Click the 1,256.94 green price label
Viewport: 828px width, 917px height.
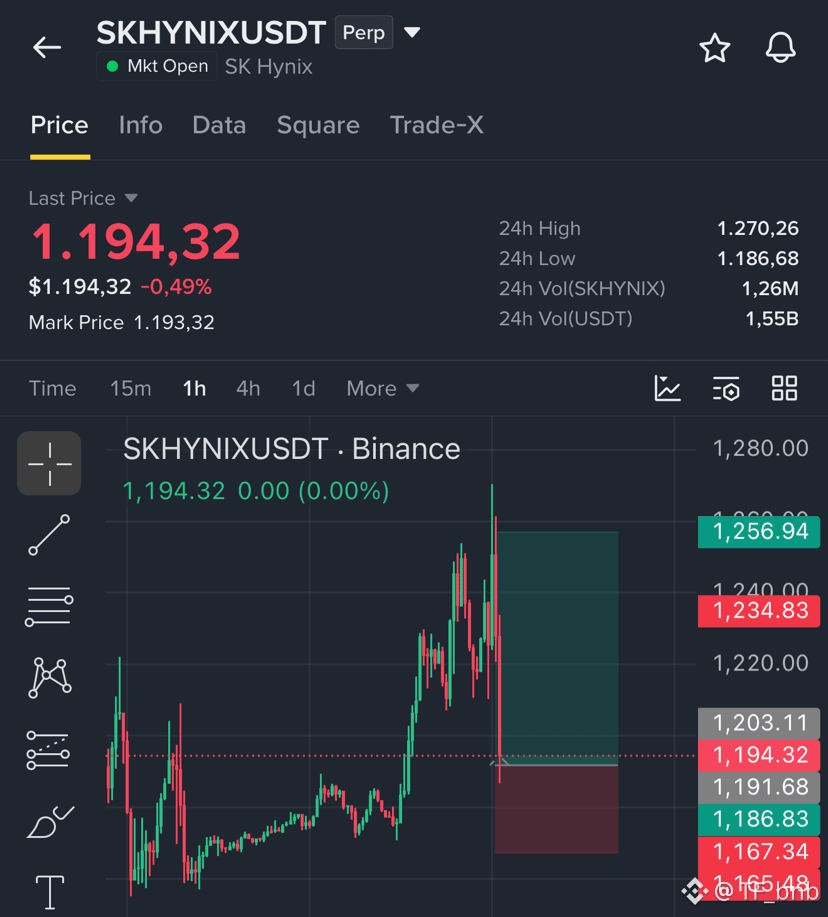[759, 532]
